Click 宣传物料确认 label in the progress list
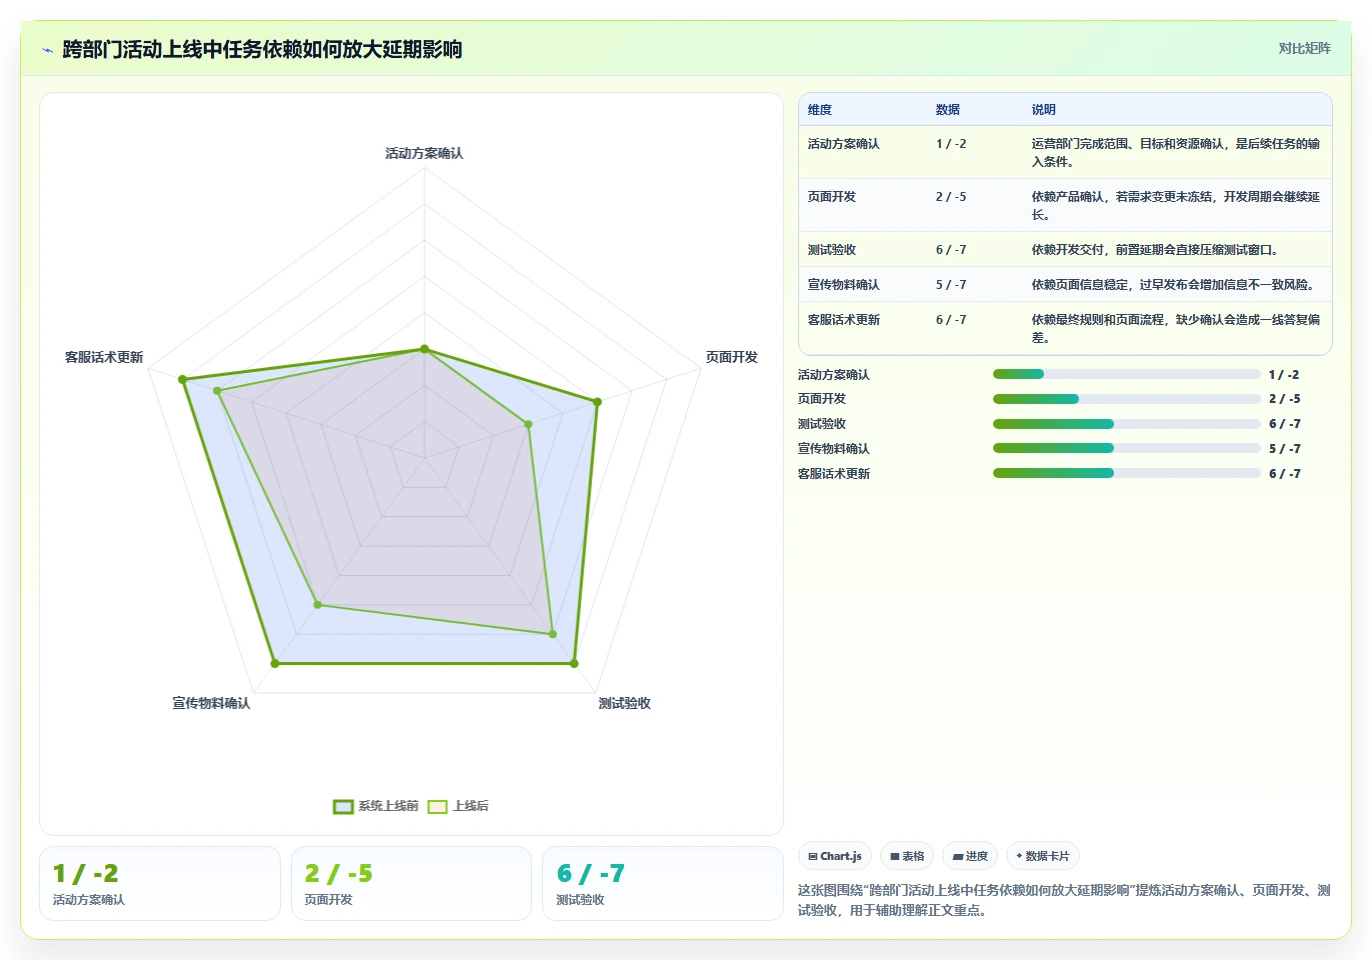Screen dimensions: 1372x960 point(834,449)
